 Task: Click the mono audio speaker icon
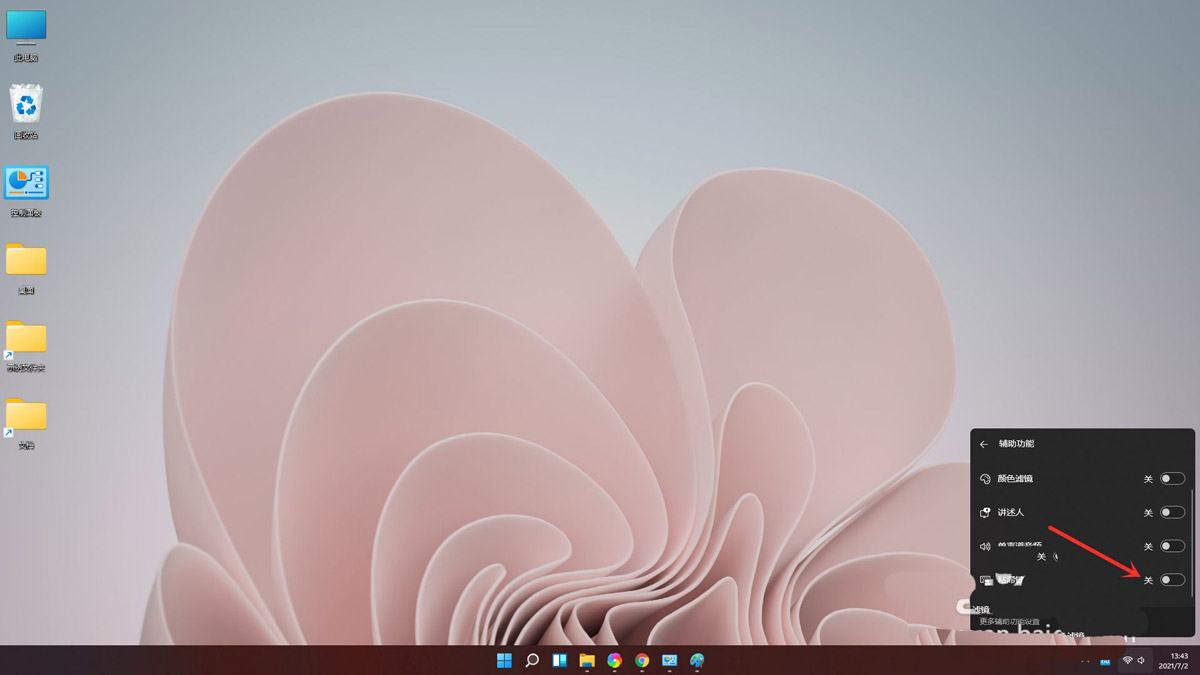tap(985, 545)
